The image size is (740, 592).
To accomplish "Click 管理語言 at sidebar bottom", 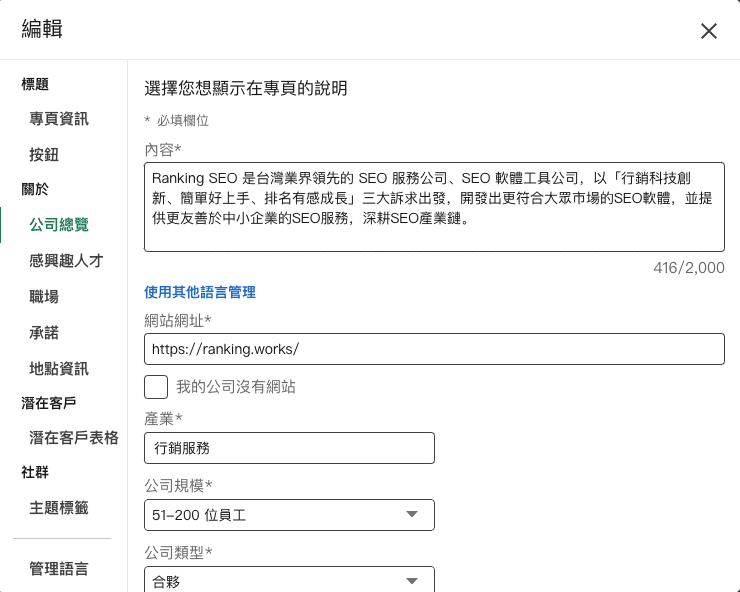I will 59,569.
